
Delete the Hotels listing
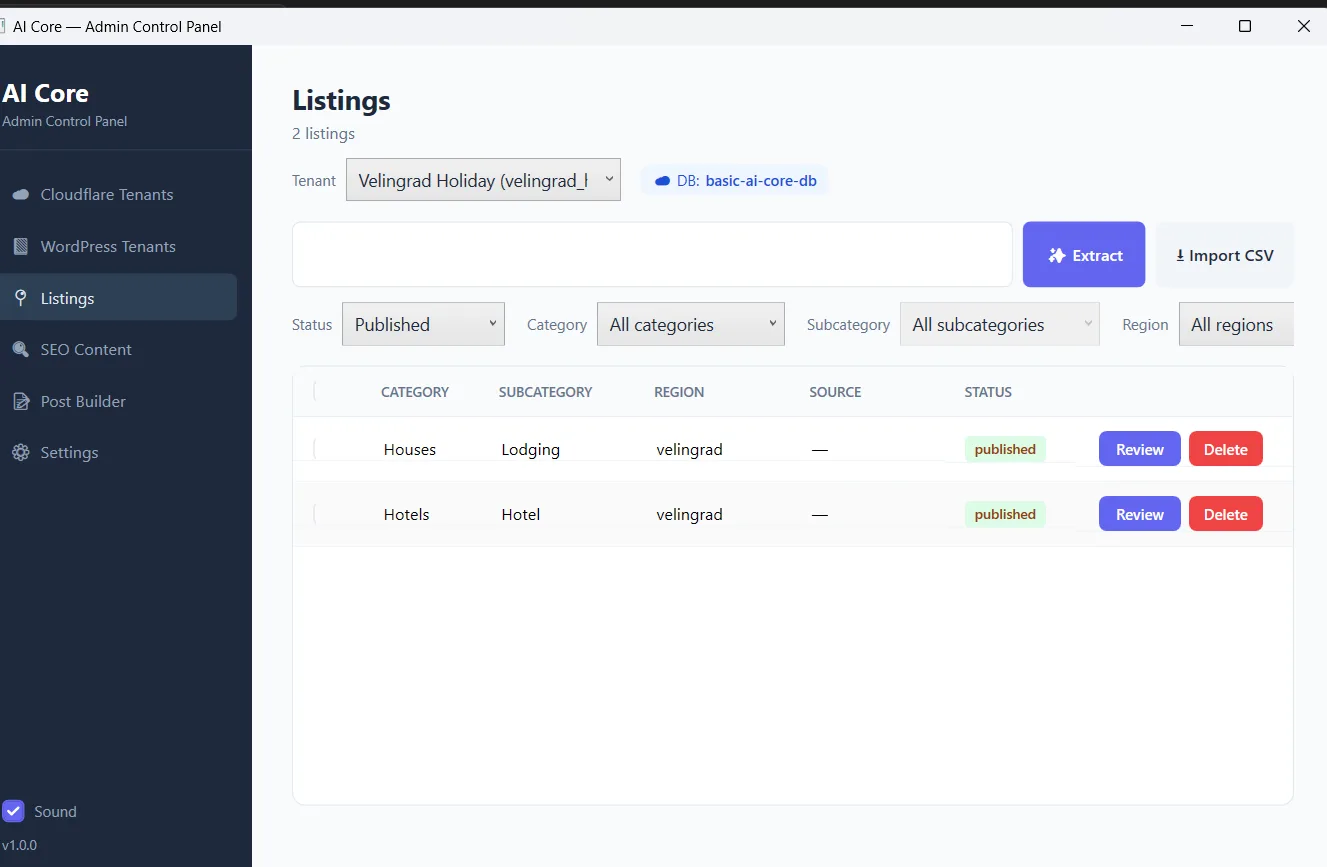point(1225,514)
